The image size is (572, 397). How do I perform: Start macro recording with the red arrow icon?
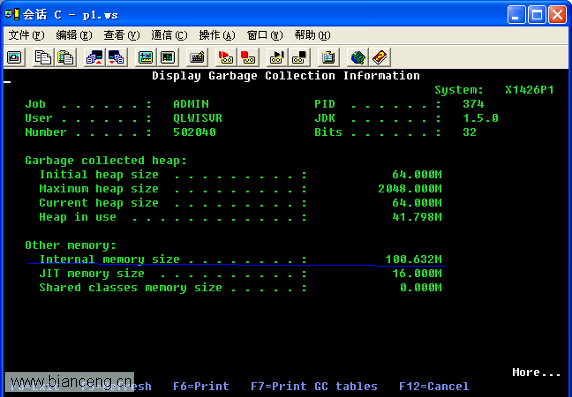(225, 57)
